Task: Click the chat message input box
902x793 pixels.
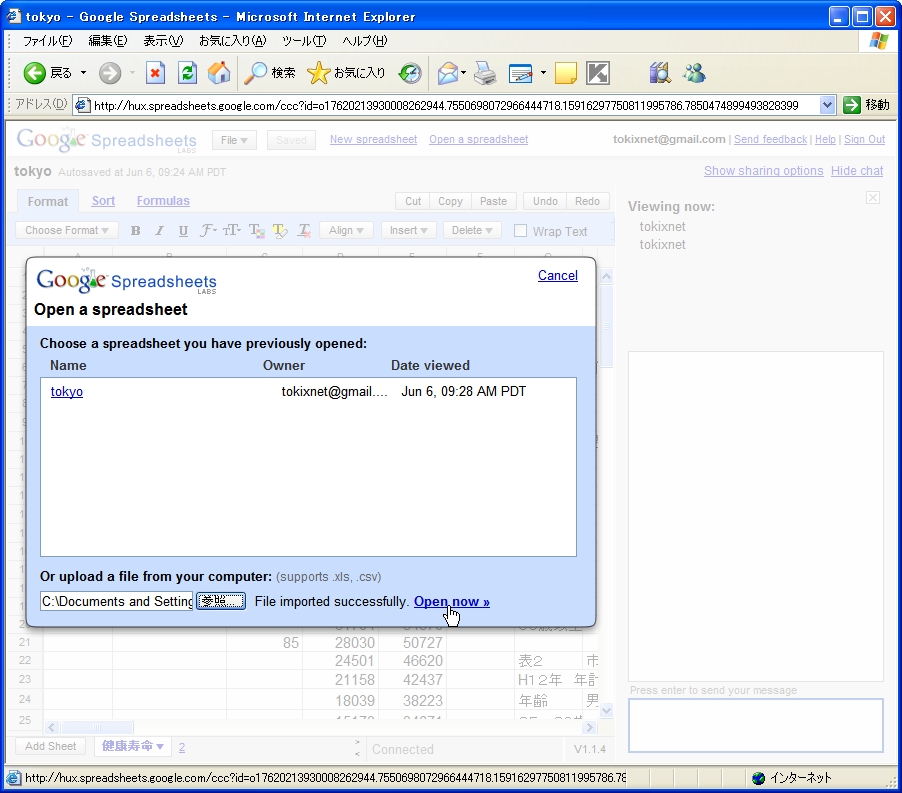Action: click(x=756, y=726)
